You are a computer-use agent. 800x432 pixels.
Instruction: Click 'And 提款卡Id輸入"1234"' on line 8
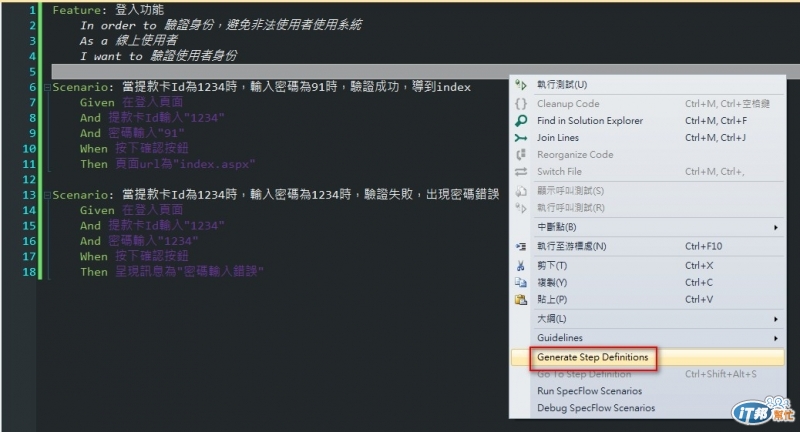point(152,118)
